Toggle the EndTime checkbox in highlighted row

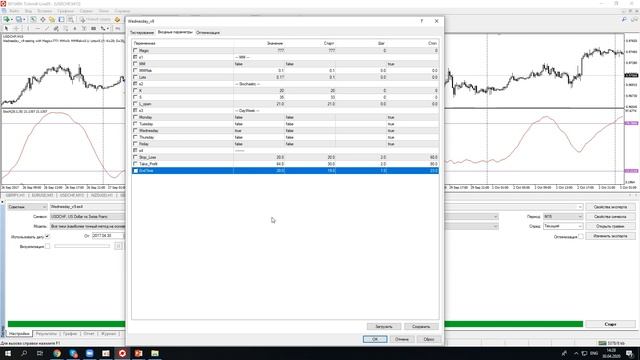click(135, 171)
